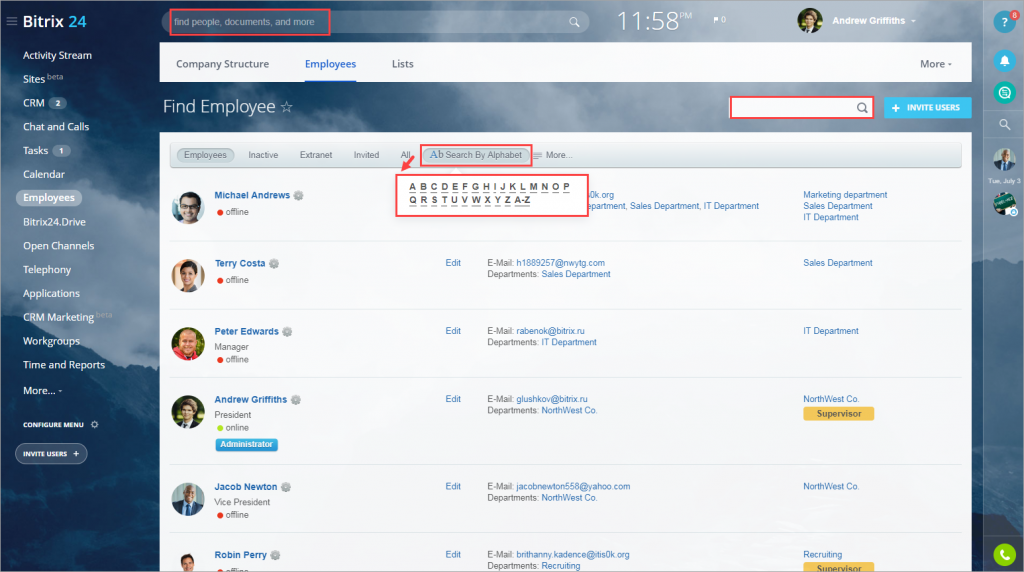This screenshot has width=1024, height=572.
Task: Click the contact avatar in the right sidebar
Action: tap(1004, 159)
